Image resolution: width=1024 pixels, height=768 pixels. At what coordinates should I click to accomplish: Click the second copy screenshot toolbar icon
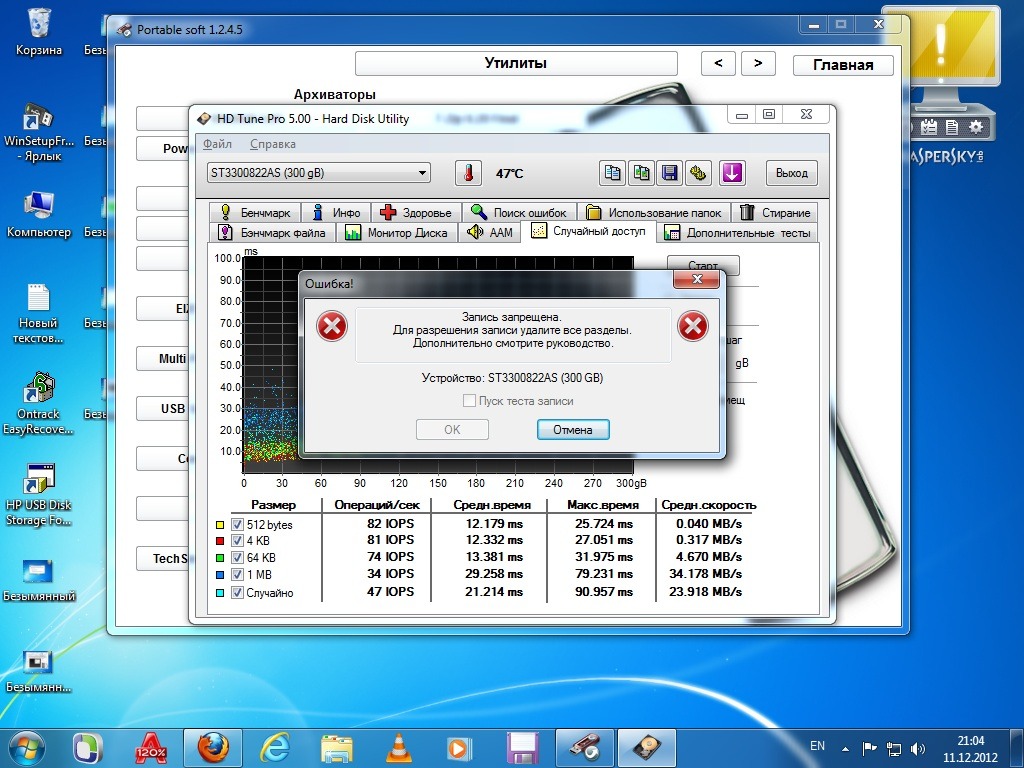coord(641,173)
